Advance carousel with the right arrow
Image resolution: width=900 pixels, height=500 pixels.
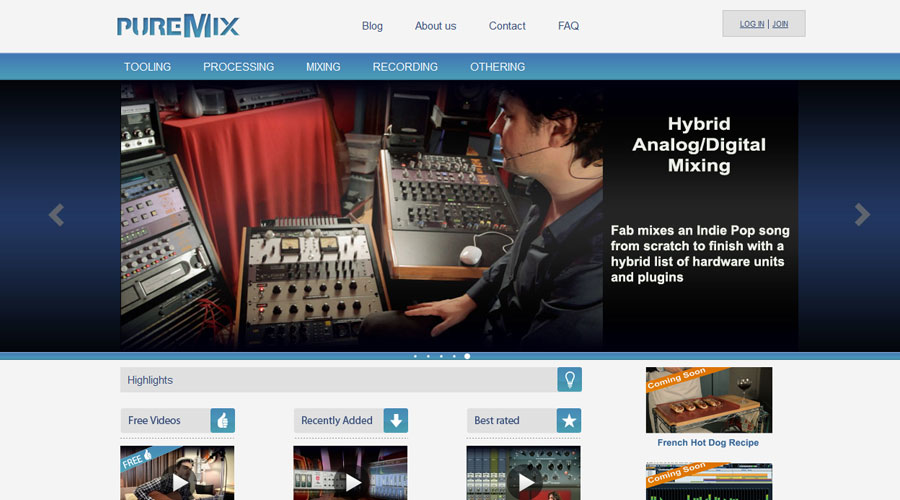[862, 215]
